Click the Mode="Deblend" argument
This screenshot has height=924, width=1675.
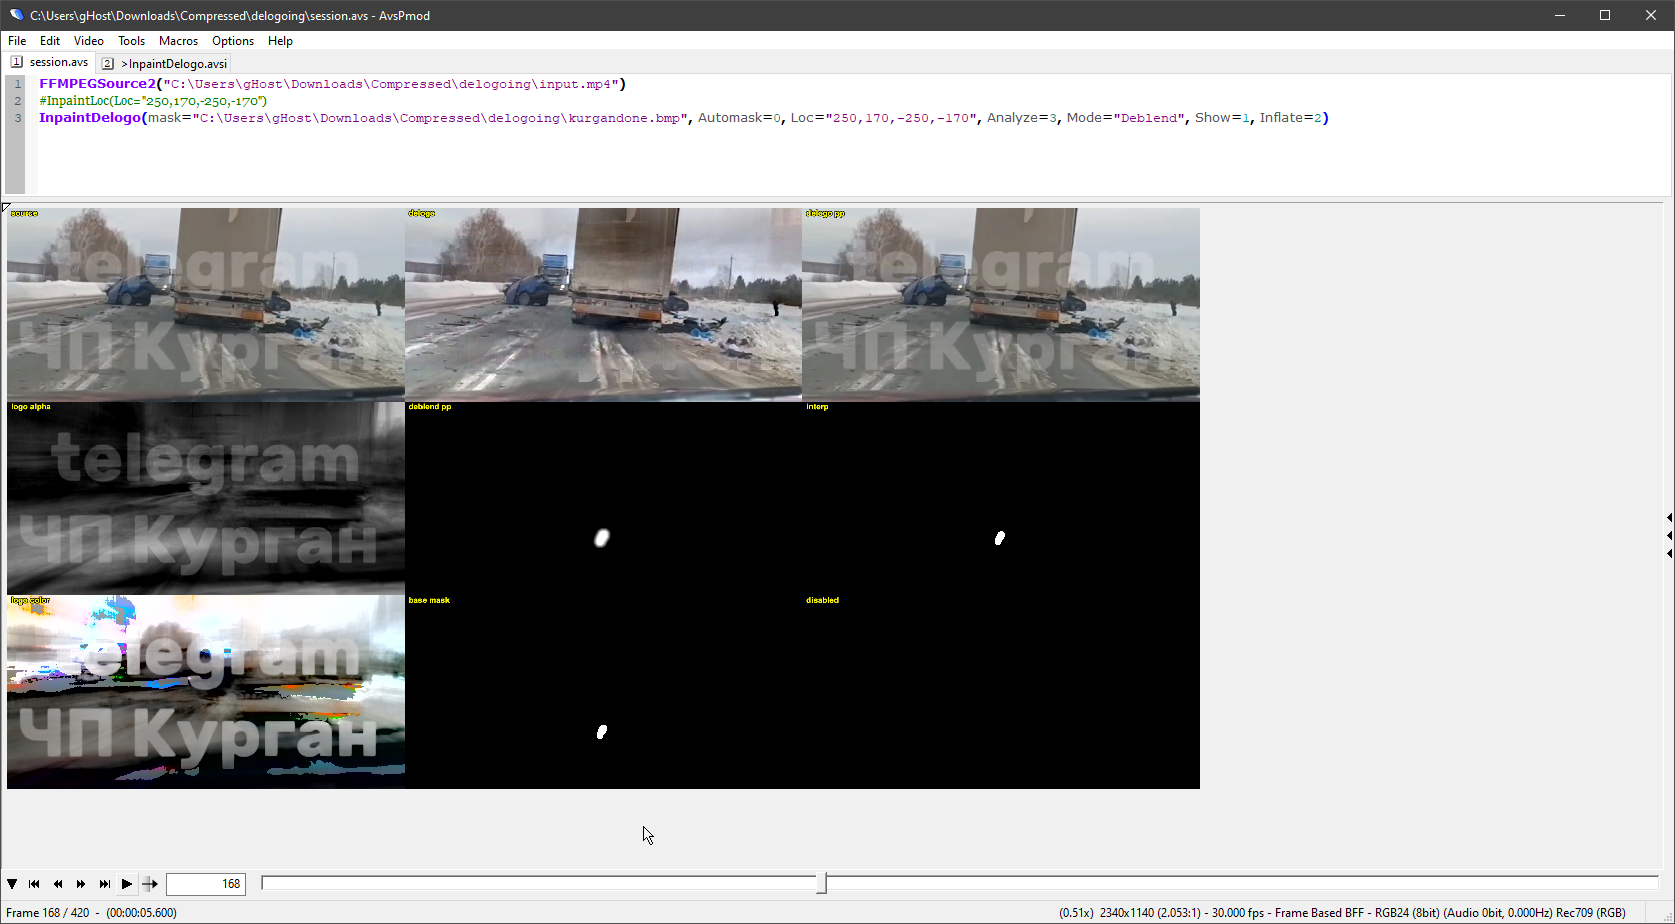(1126, 118)
